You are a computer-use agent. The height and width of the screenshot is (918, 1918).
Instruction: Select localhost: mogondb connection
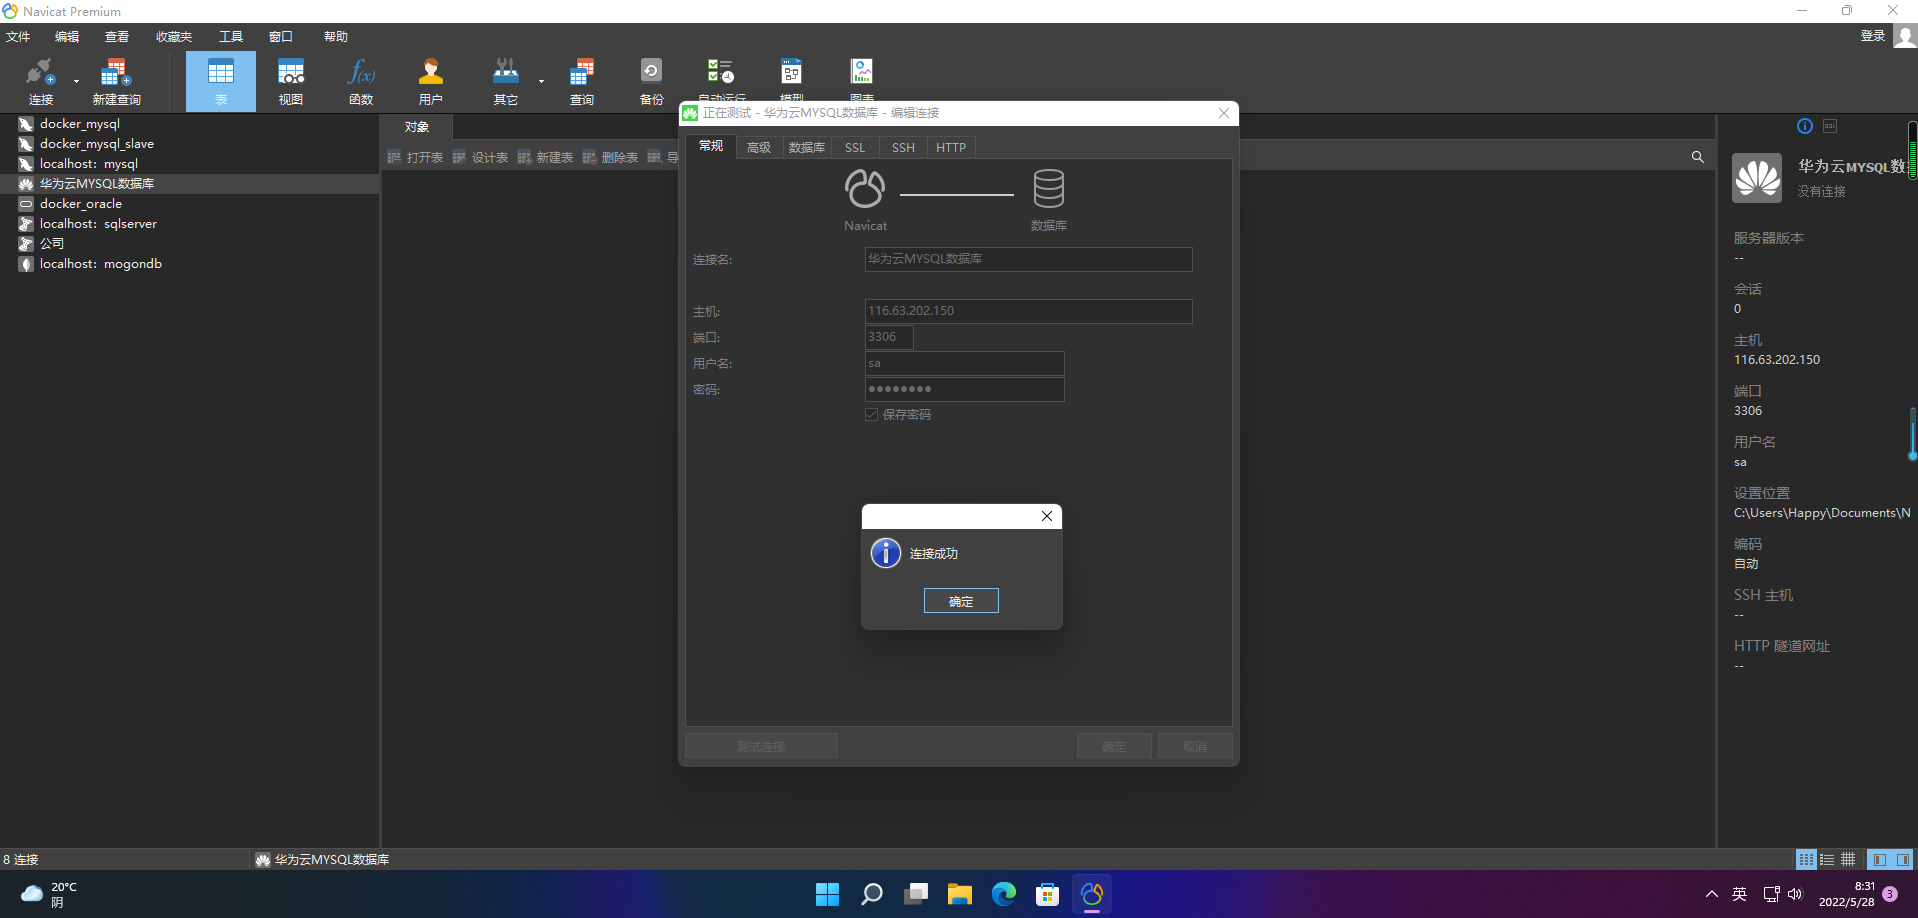(x=101, y=264)
